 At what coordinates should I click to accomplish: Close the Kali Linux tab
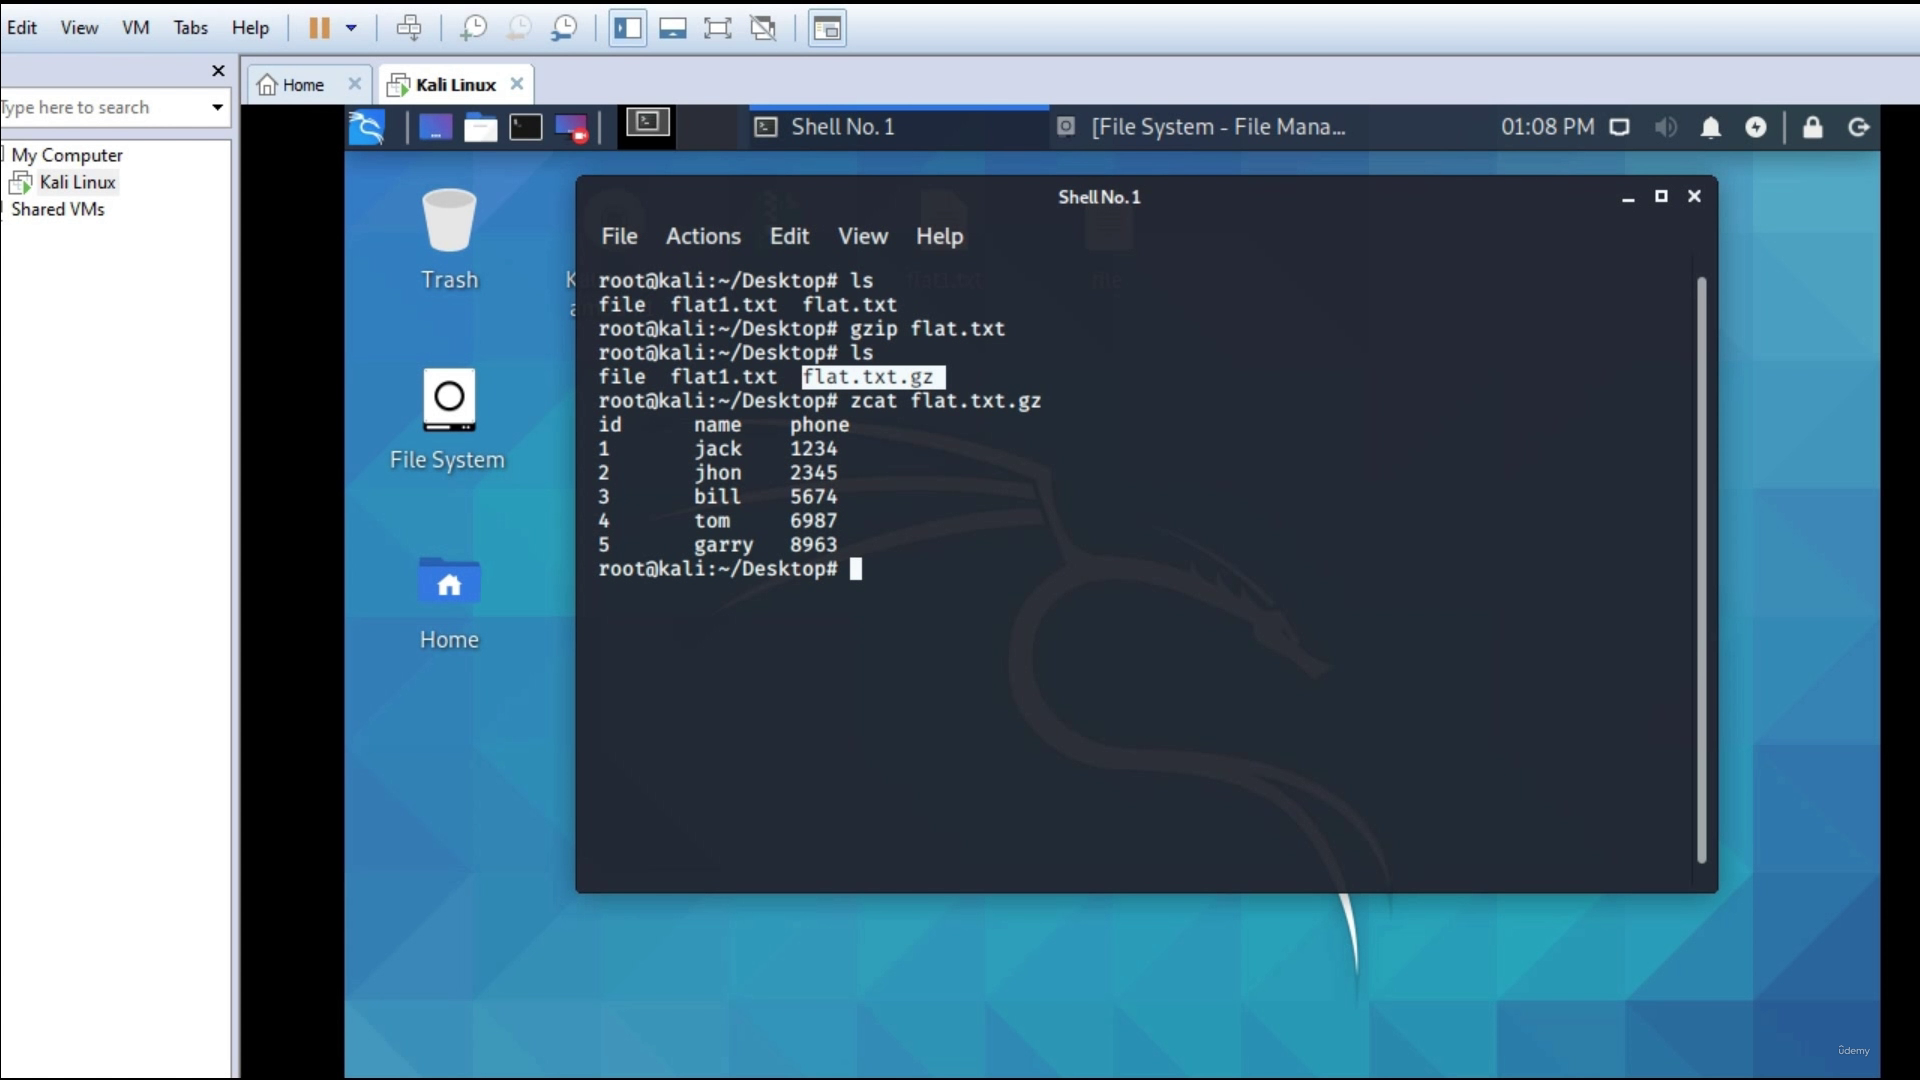click(x=517, y=84)
